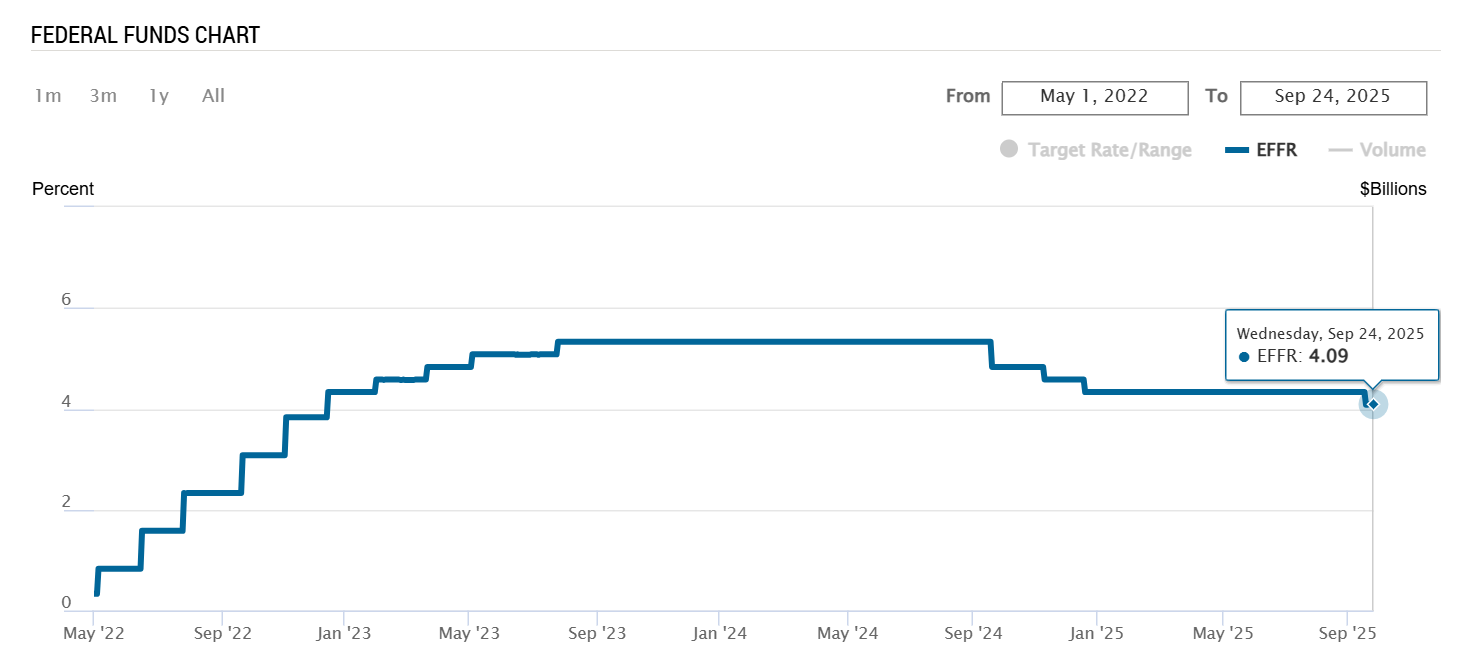Toggle the EFFR series label in legend
1459x671 pixels.
point(1277,150)
